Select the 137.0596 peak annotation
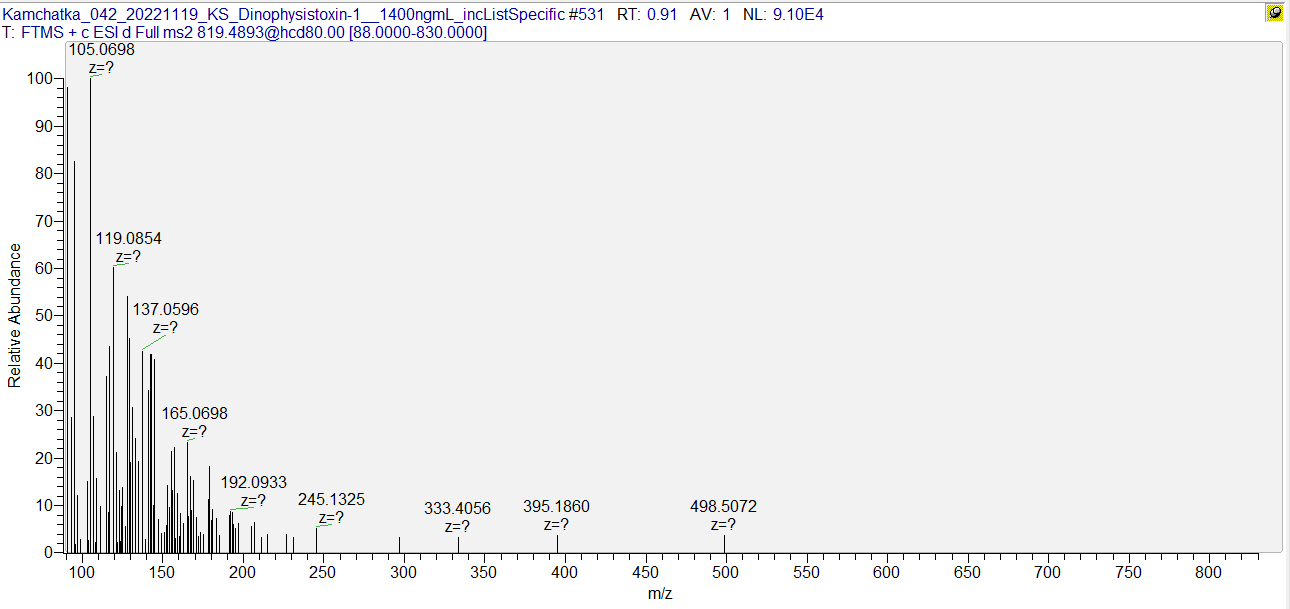Image resolution: width=1290 pixels, height=609 pixels. pyautogui.click(x=166, y=310)
